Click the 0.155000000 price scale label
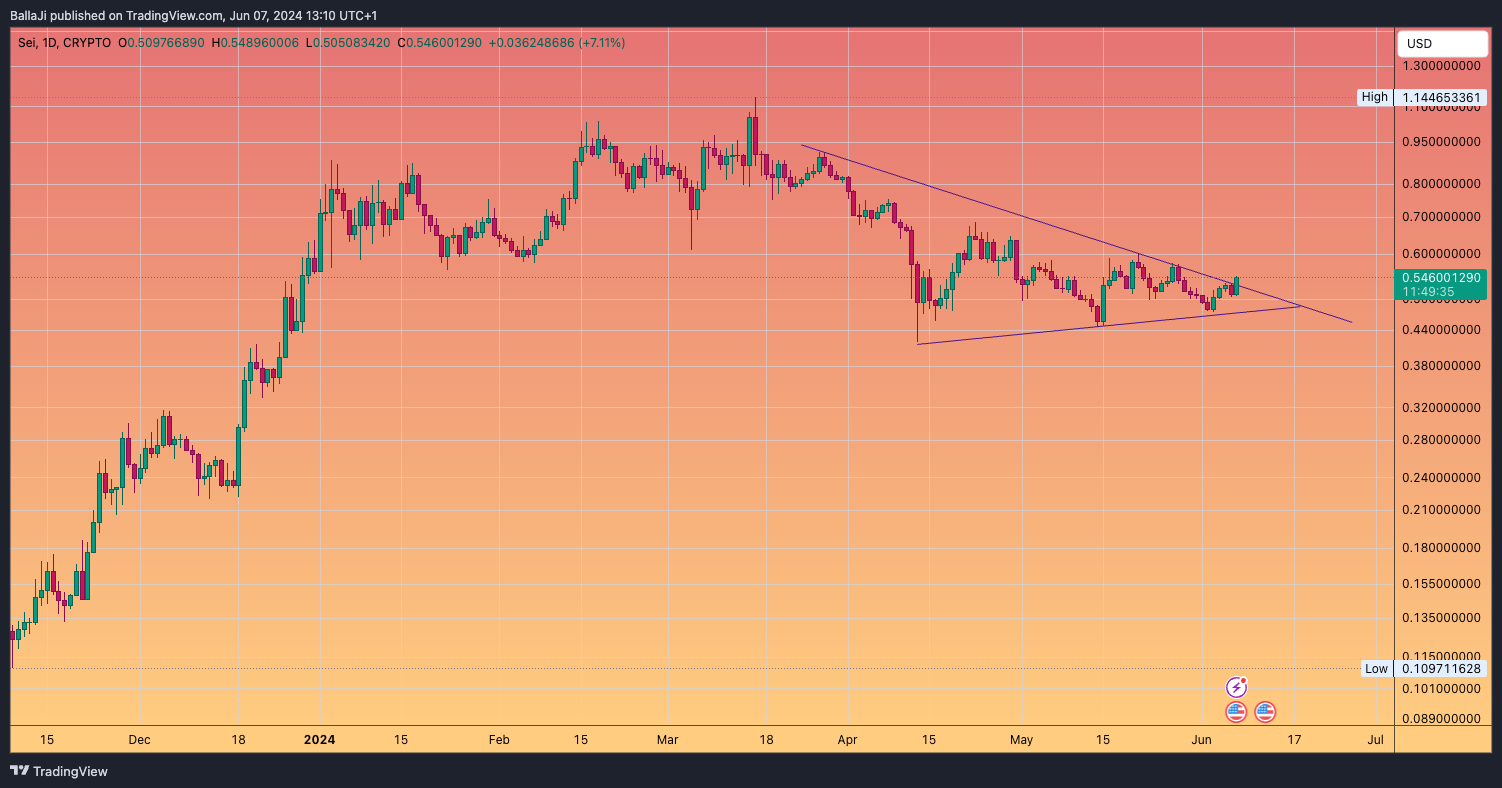The width and height of the screenshot is (1502, 788). click(1443, 583)
